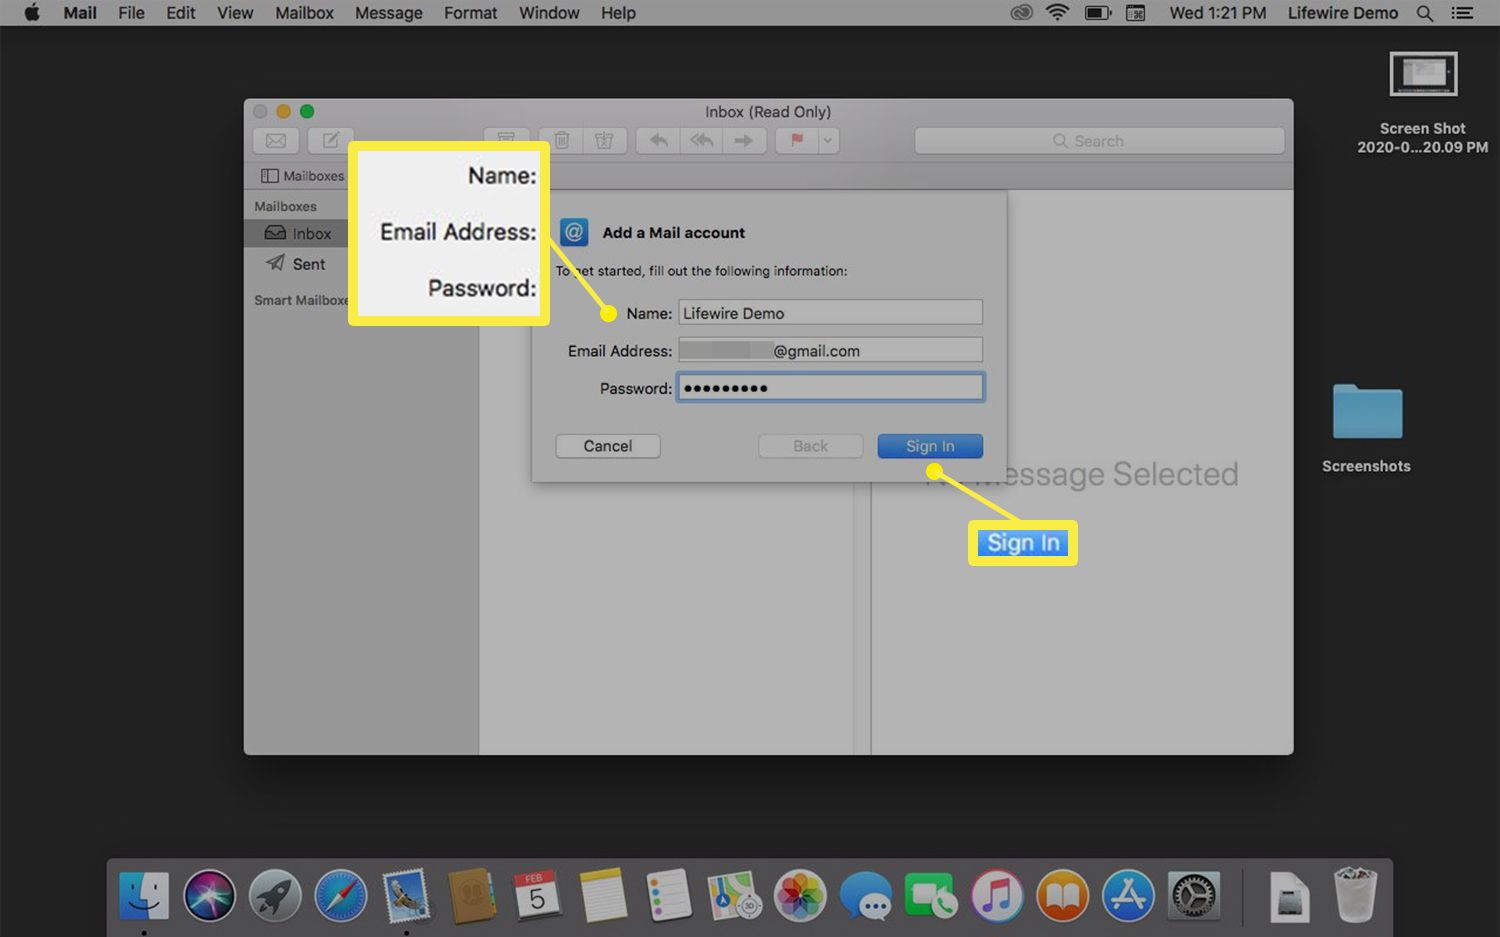Click the Forward arrow toolbar icon
Viewport: 1500px width, 937px height.
click(x=744, y=141)
